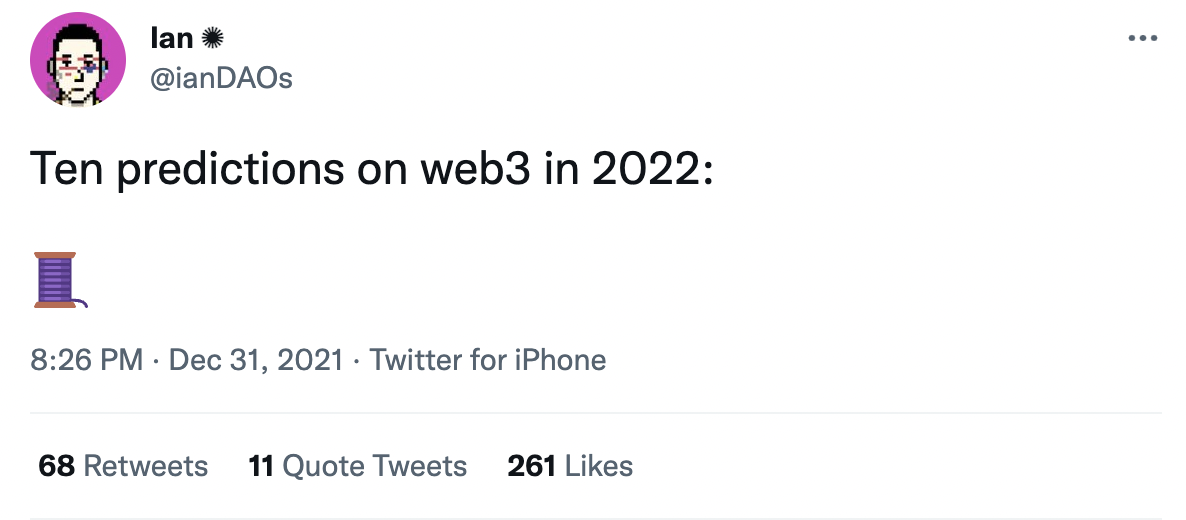1186x520 pixels.
Task: Click the bold number 11
Action: [x=261, y=466]
